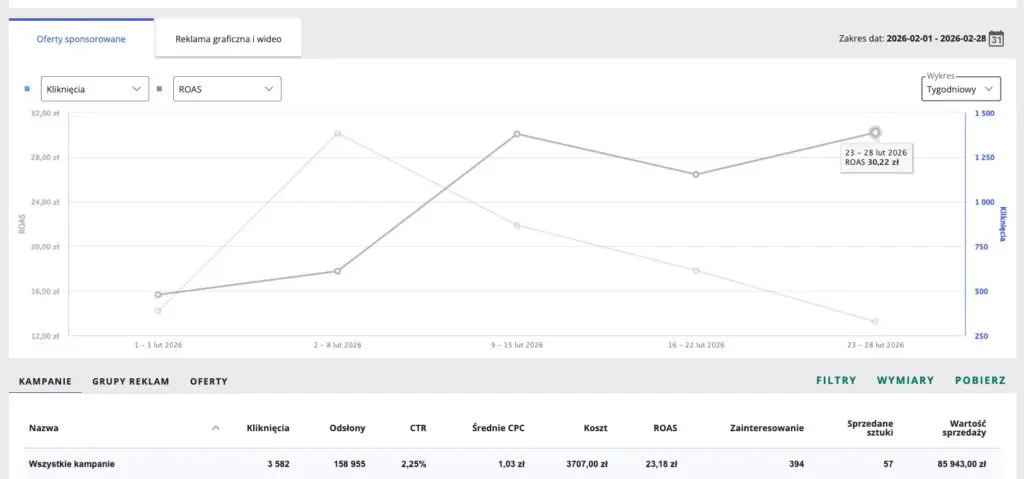The image size is (1024, 479).
Task: Click the gray ROAS legend square
Action: [160, 89]
